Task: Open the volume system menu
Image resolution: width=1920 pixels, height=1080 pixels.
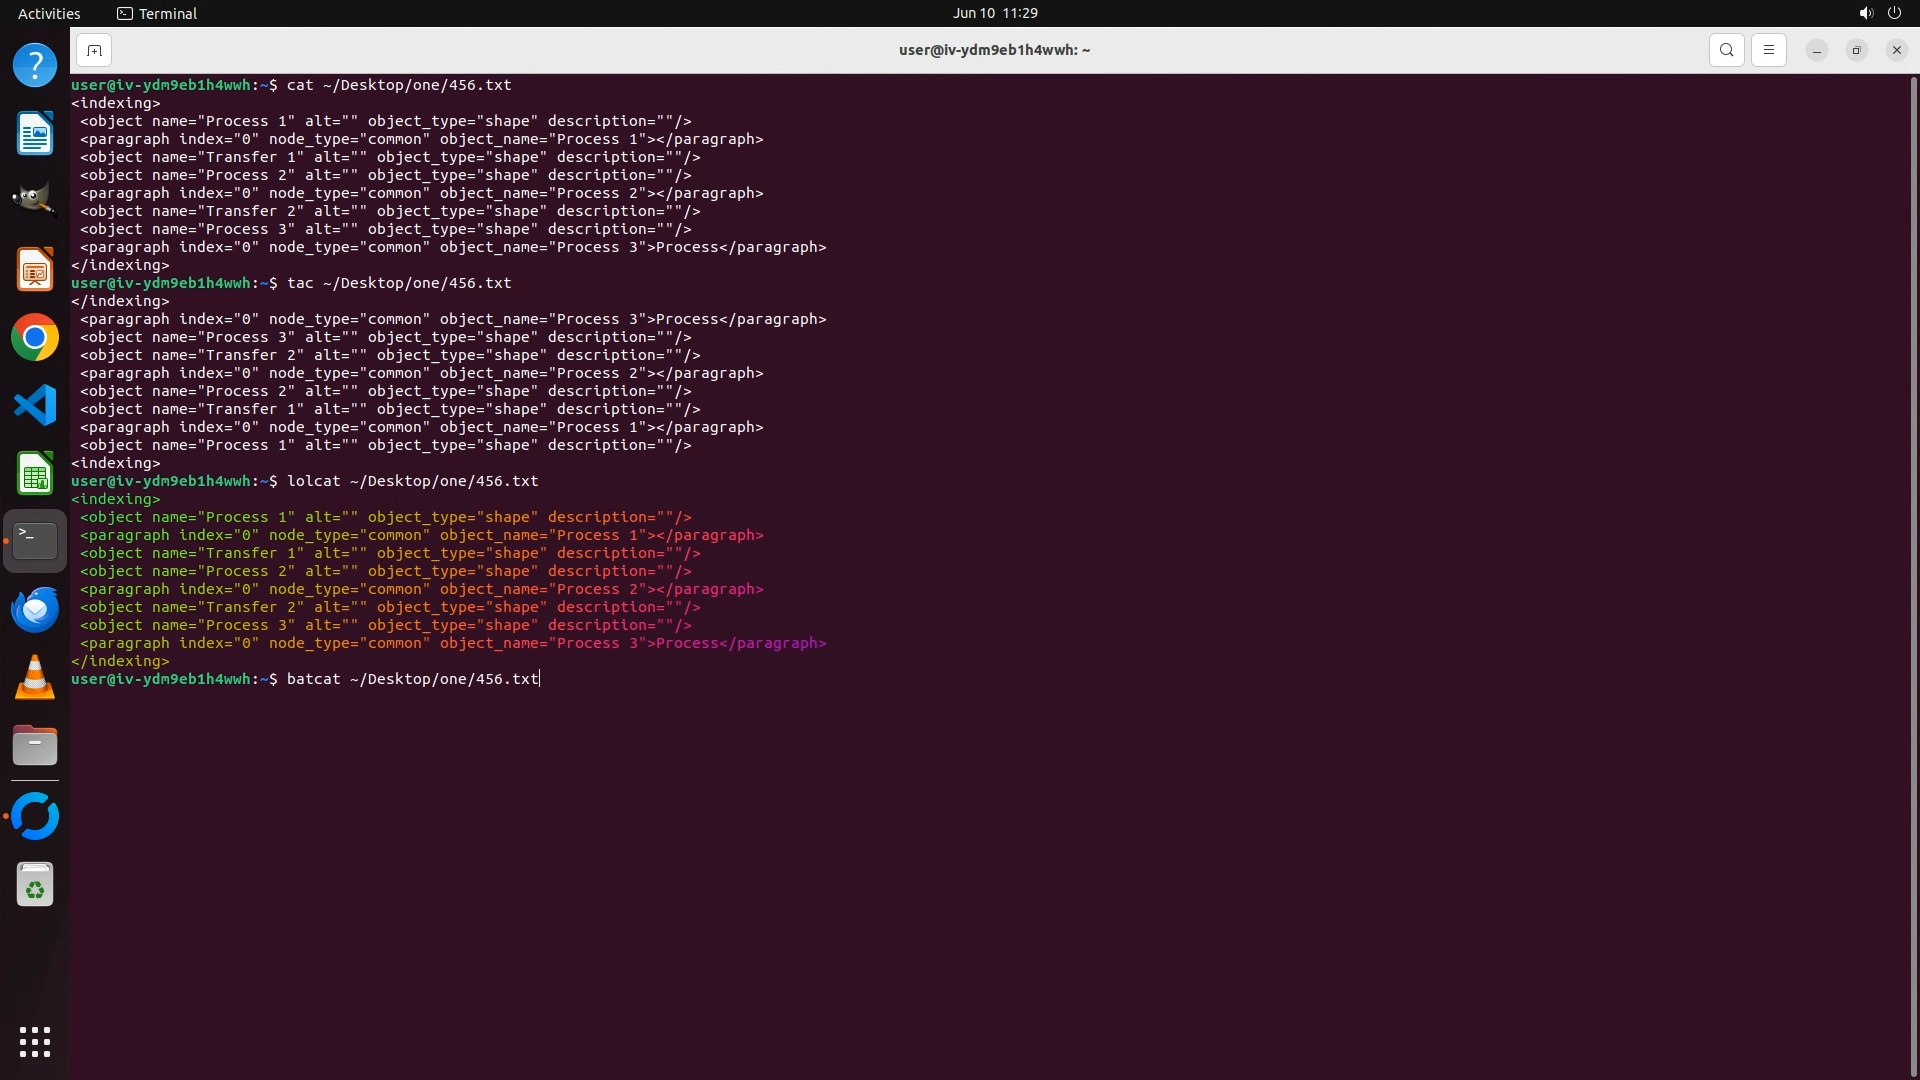Action: (1865, 13)
